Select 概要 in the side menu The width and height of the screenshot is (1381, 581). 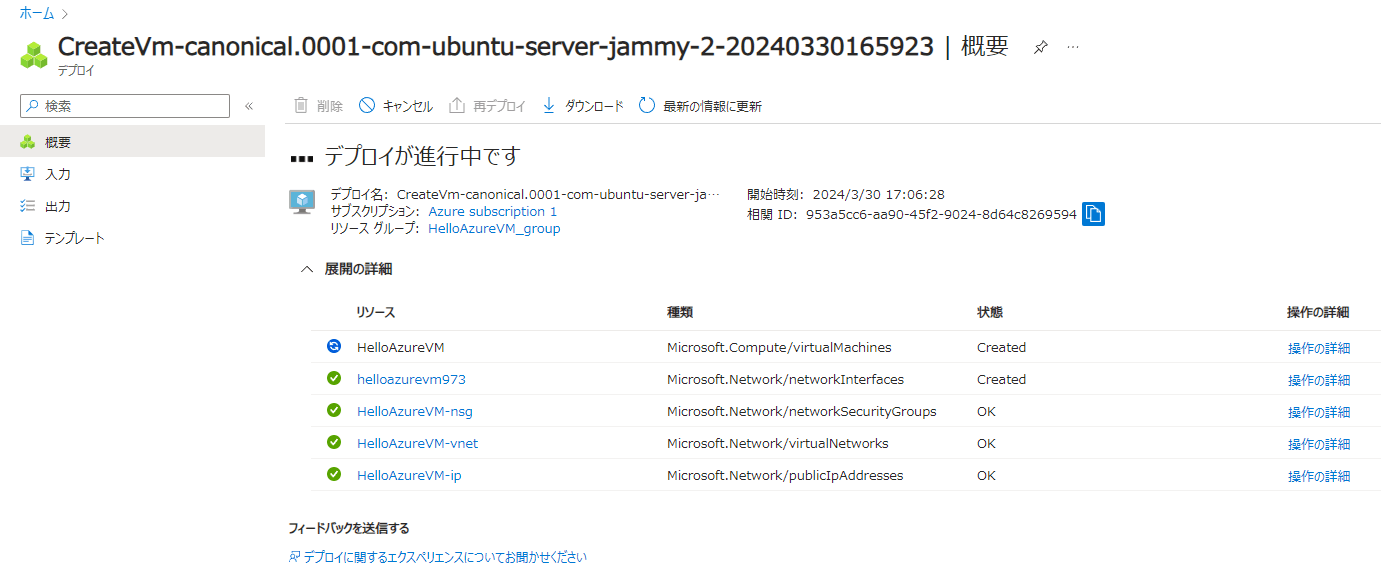click(x=132, y=142)
